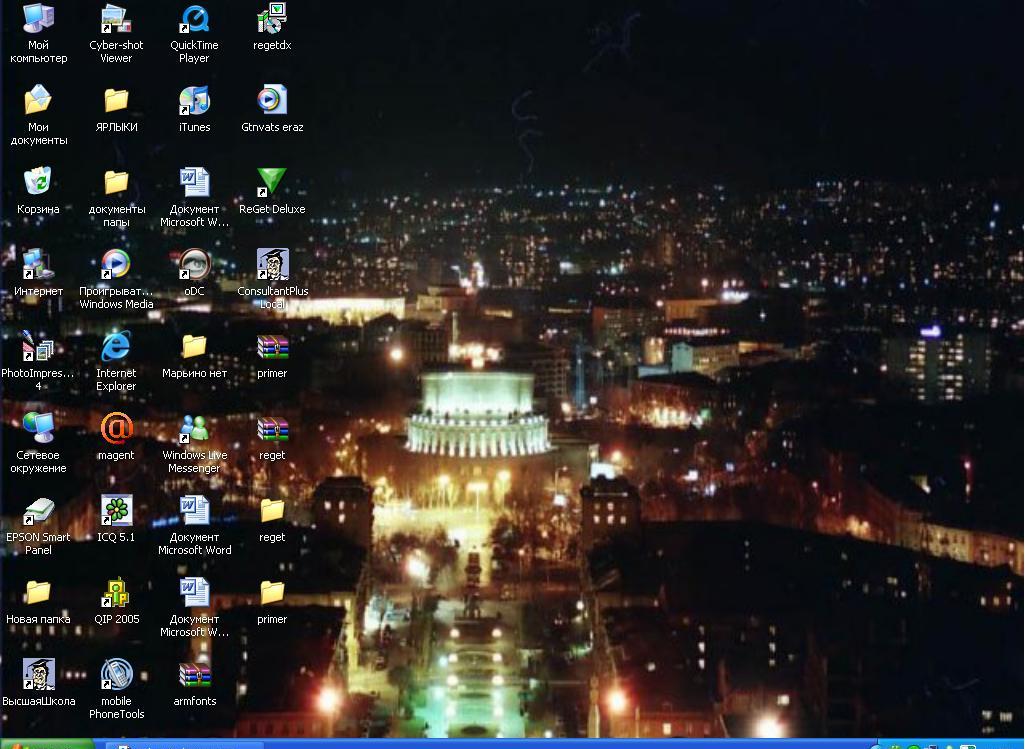The image size is (1025, 749).
Task: Open QuickTime Player shortcut
Action: coord(194,20)
